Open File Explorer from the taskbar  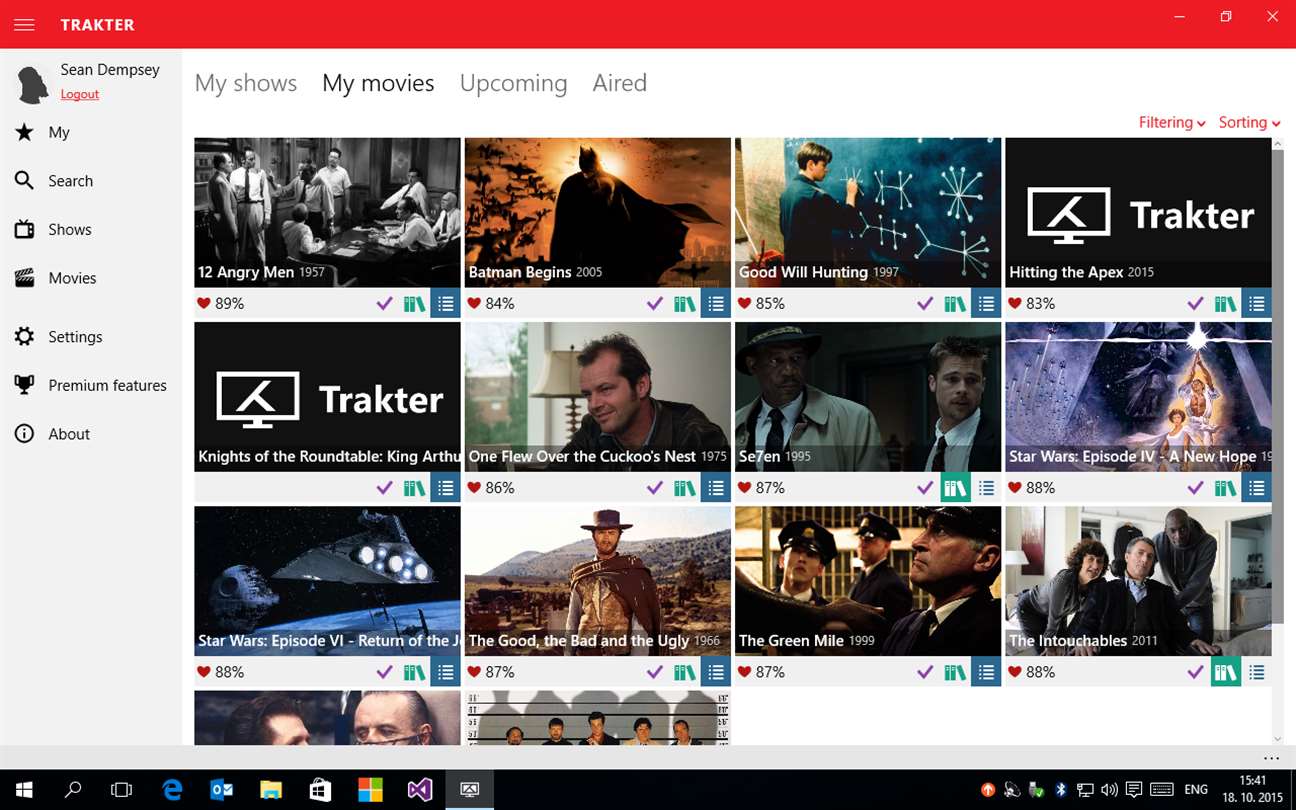[x=271, y=789]
